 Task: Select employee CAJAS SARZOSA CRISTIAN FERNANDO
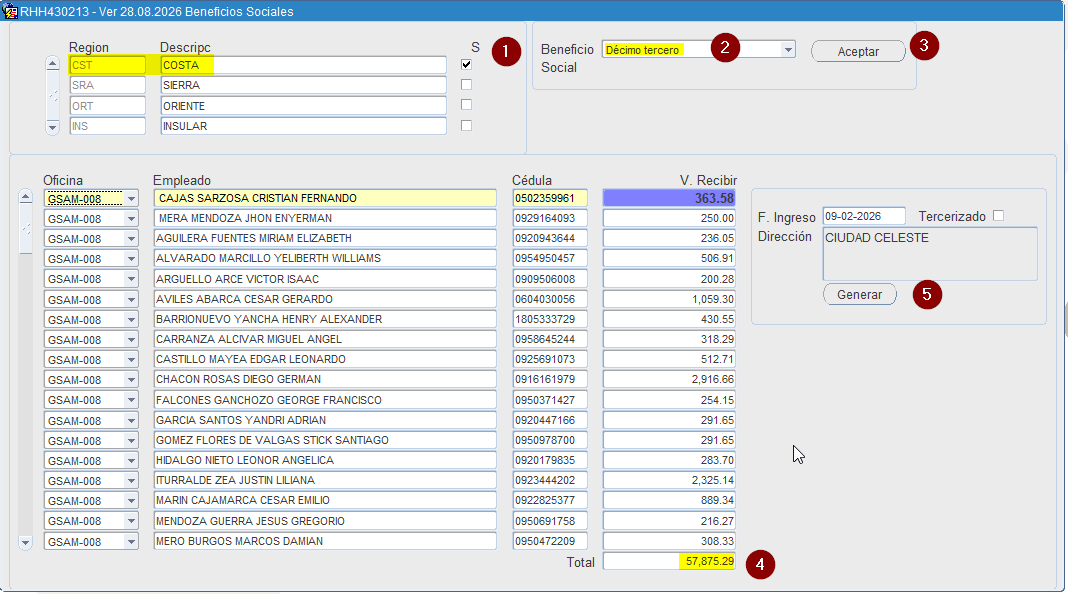pos(325,198)
